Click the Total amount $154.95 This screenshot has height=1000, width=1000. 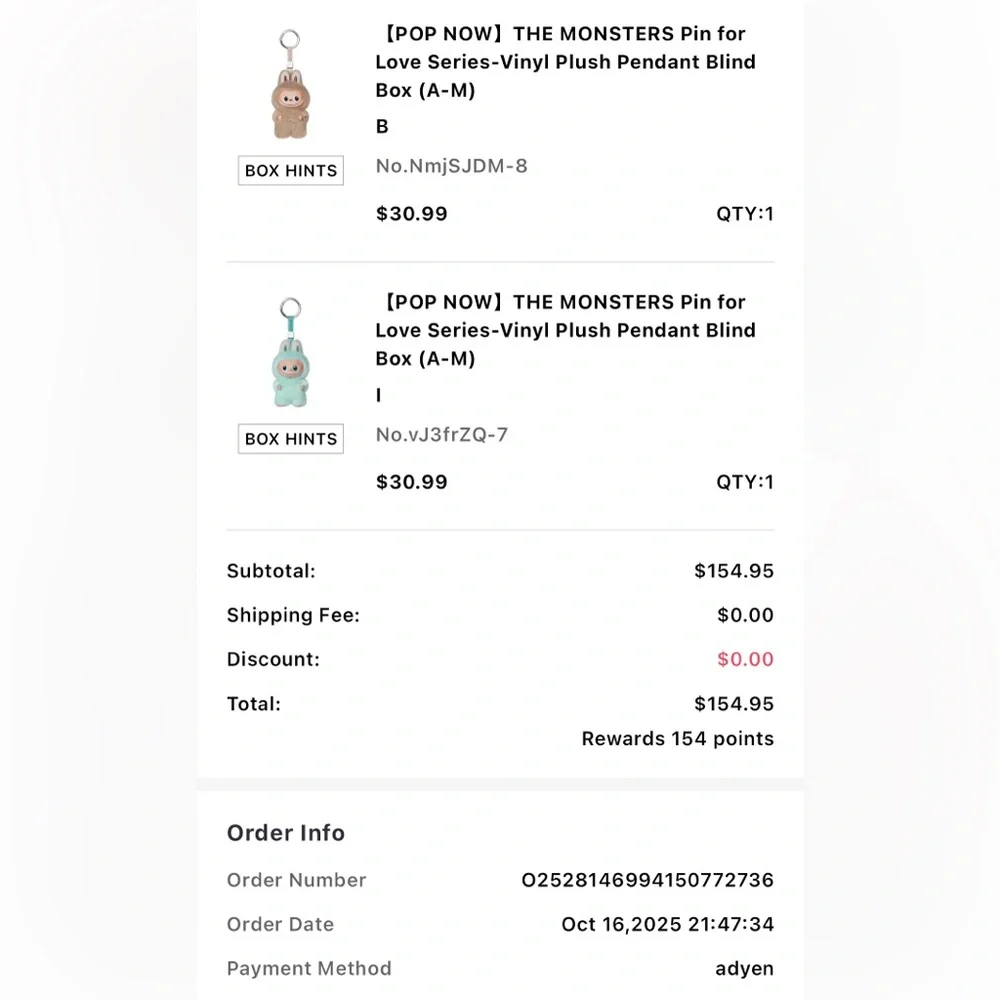tap(734, 704)
